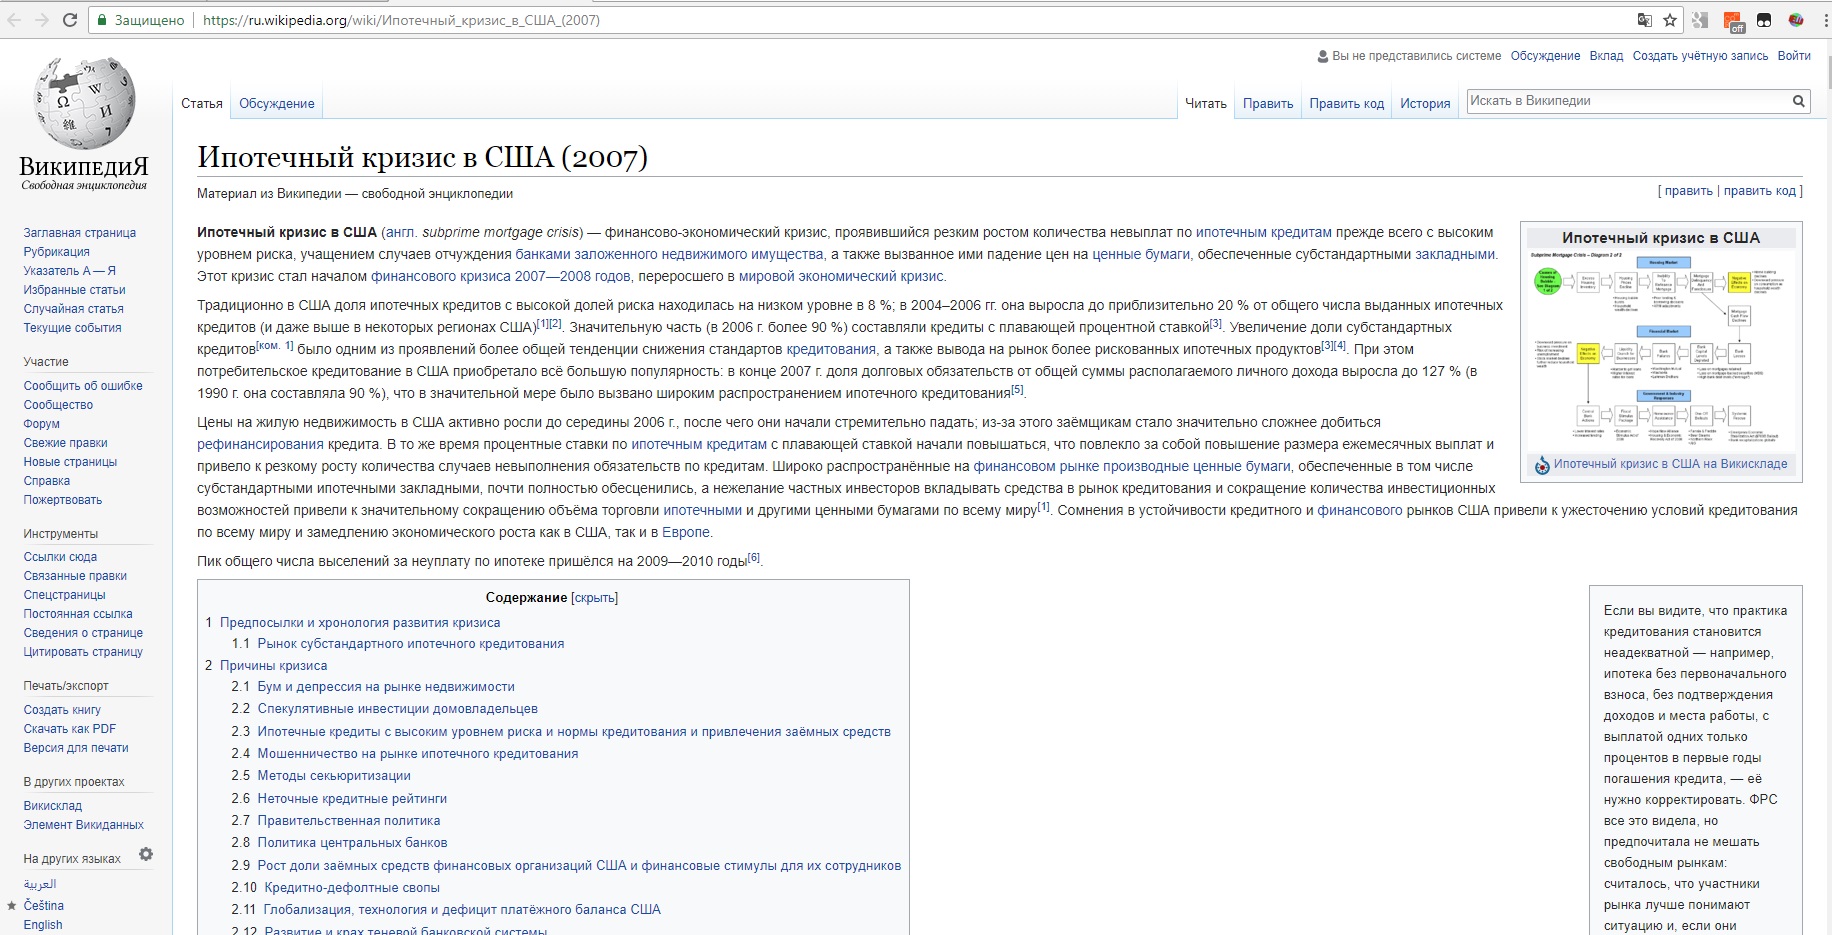This screenshot has height=935, width=1832.
Task: Click the Wikipedia globe logo
Action: pyautogui.click(x=84, y=103)
